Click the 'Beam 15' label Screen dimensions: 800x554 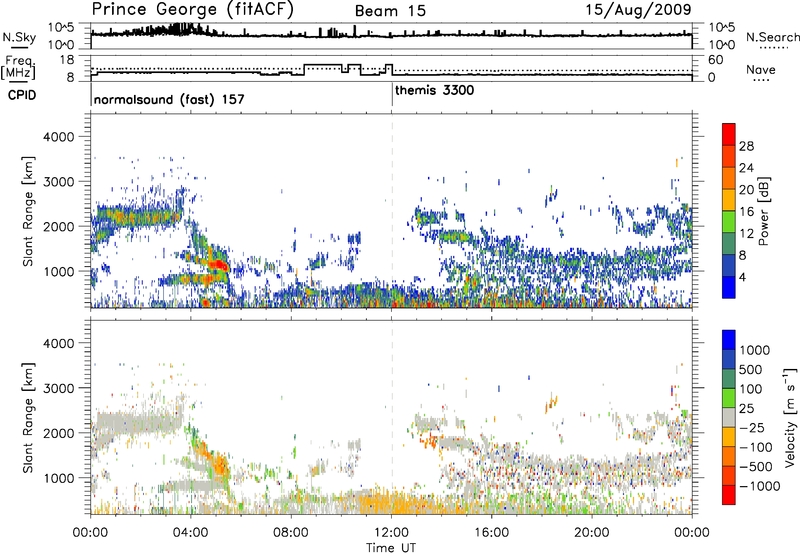tap(390, 11)
